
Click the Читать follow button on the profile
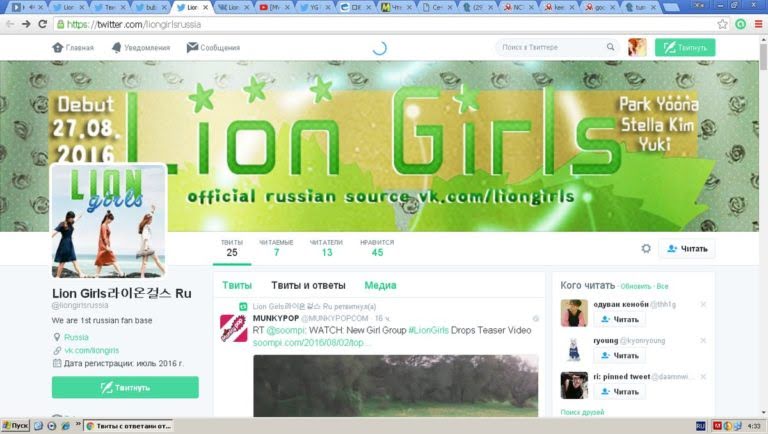pos(687,249)
